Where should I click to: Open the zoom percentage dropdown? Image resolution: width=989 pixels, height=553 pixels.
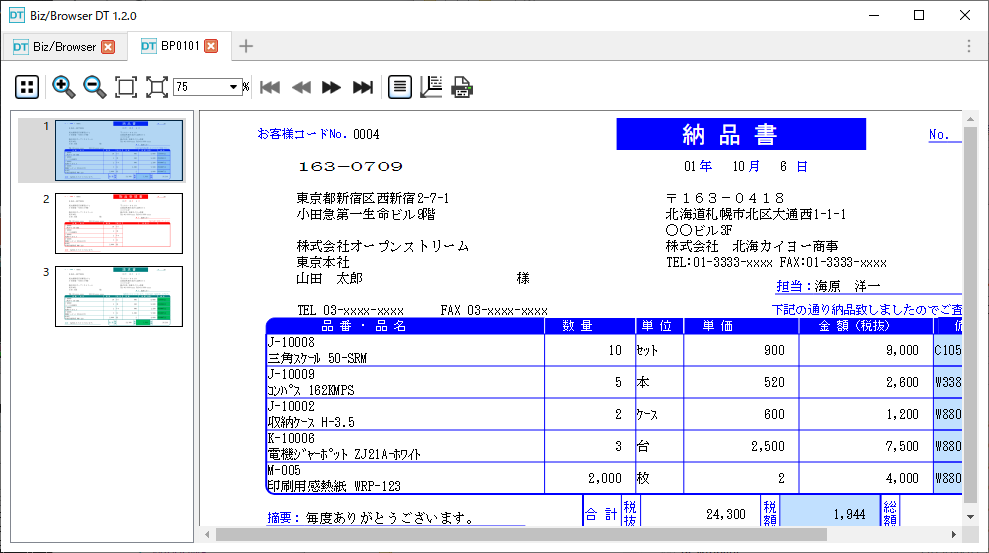[235, 87]
